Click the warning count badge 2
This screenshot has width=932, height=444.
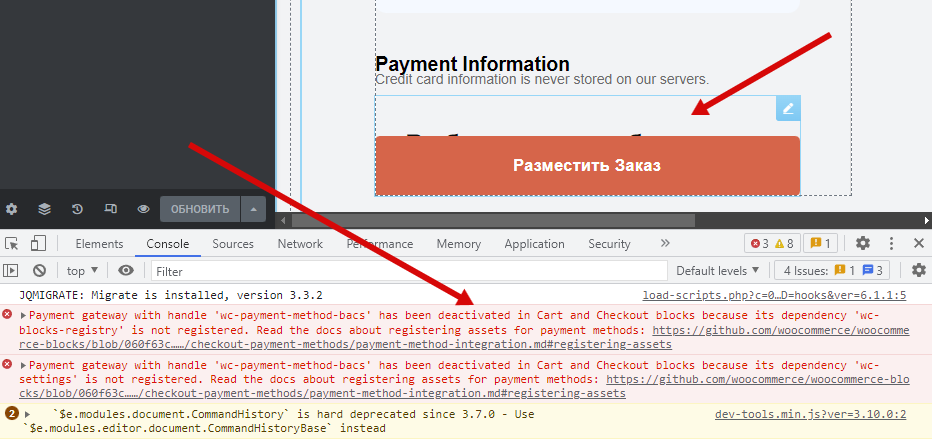tap(11, 414)
